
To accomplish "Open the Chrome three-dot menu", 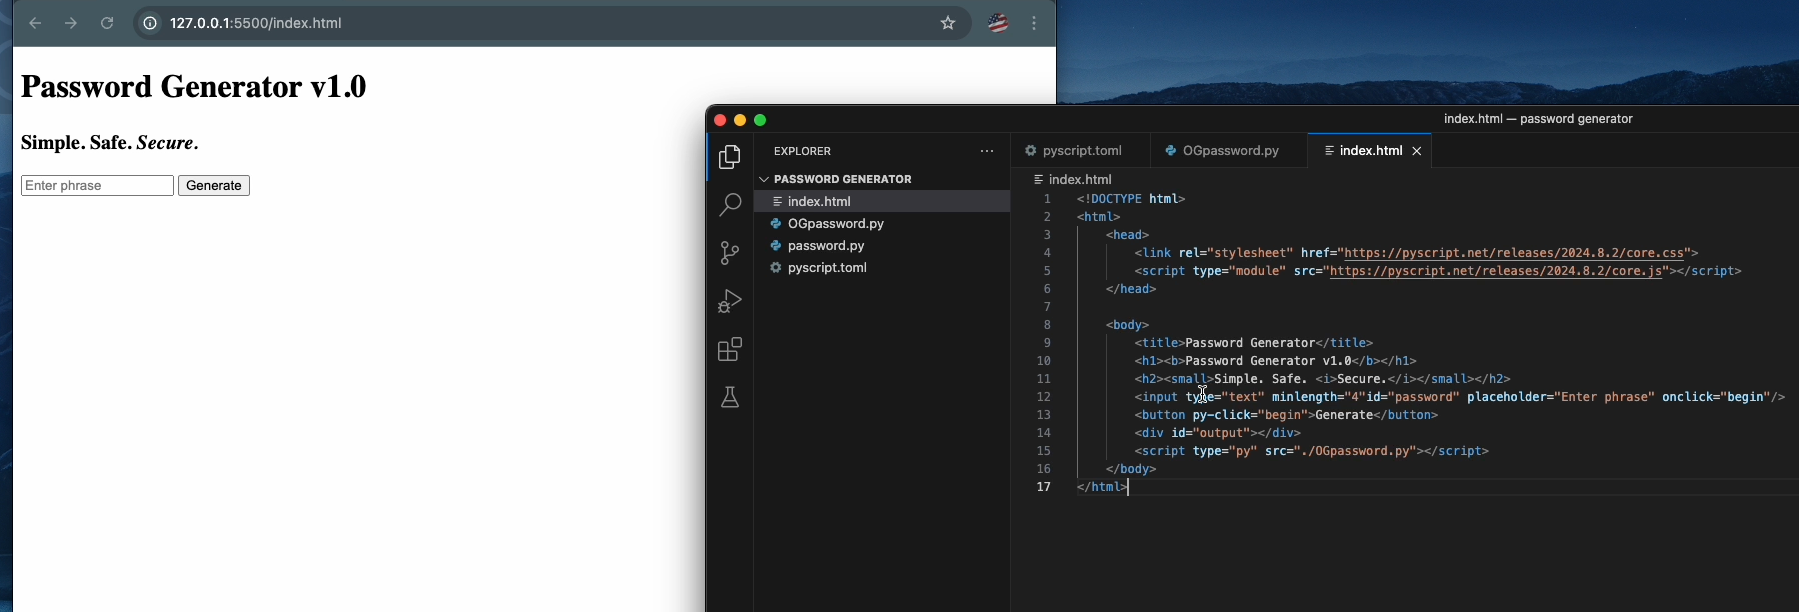I will click(x=1034, y=23).
